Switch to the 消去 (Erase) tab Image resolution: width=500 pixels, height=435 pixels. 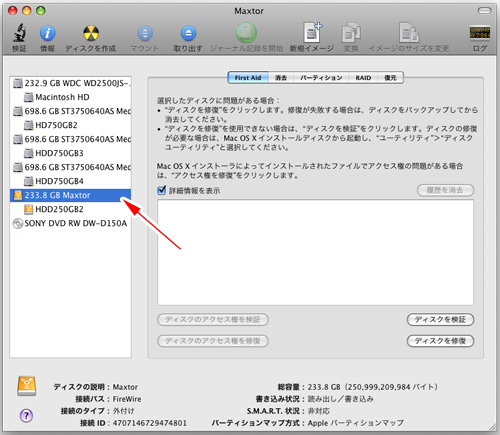[281, 78]
